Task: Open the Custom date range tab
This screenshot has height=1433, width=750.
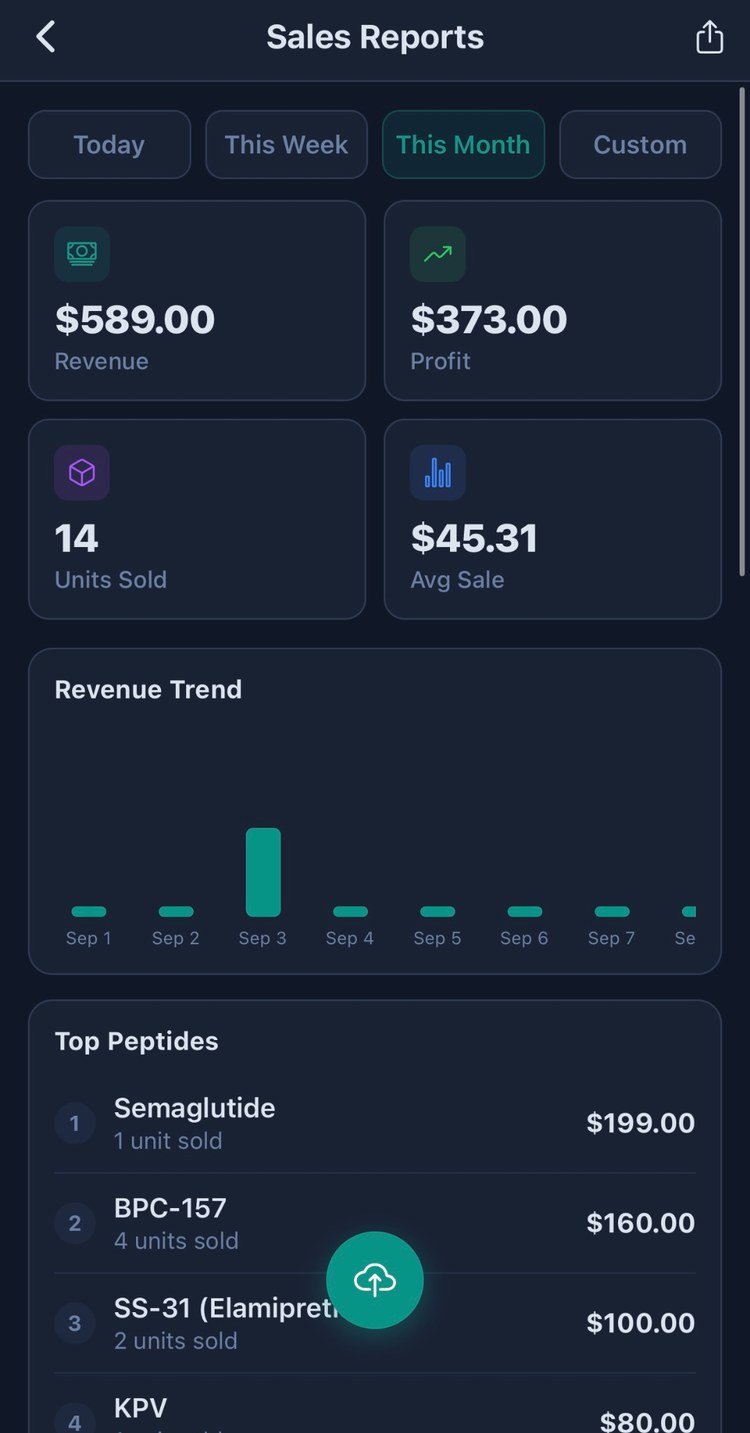Action: coord(640,144)
